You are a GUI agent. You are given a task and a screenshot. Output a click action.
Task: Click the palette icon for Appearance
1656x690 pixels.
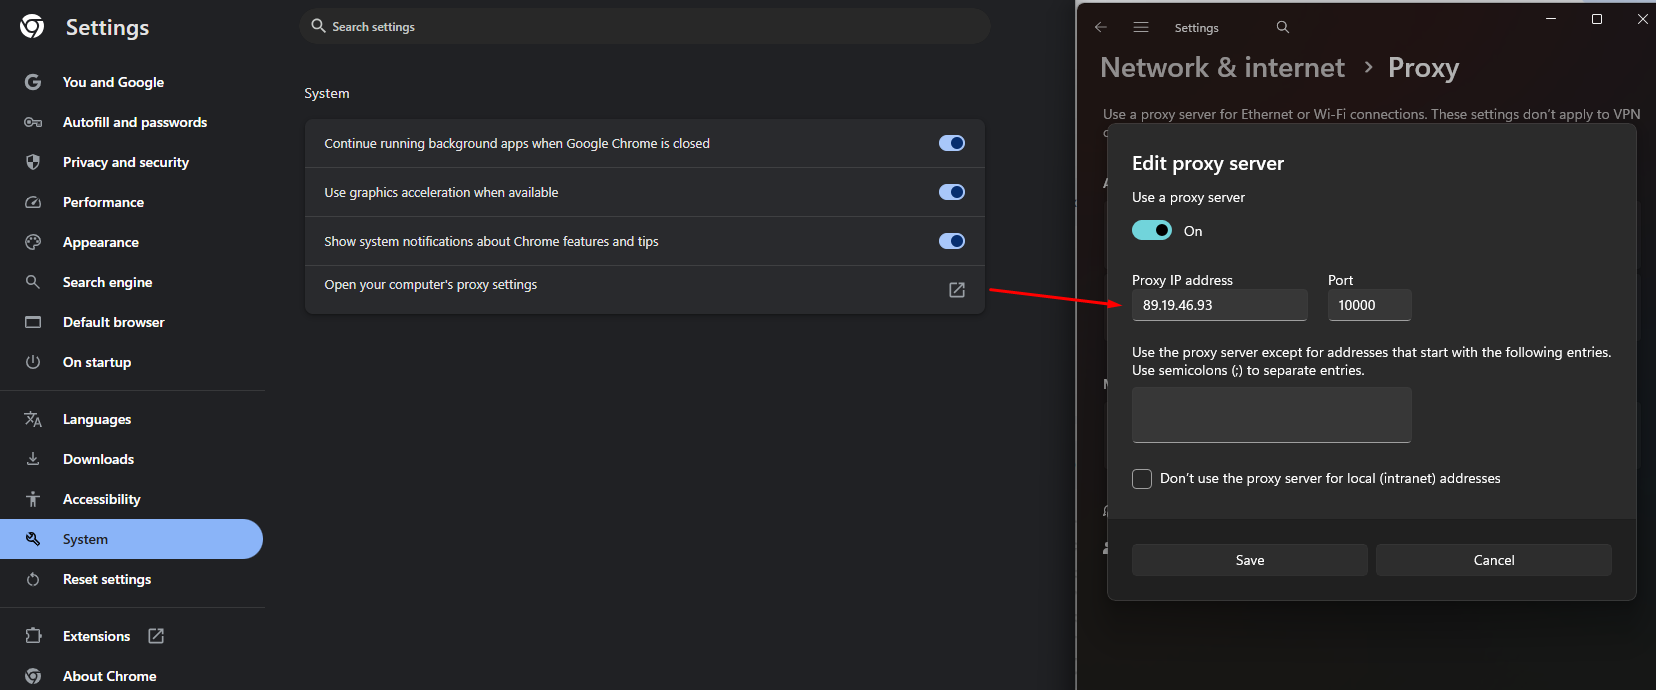[33, 242]
